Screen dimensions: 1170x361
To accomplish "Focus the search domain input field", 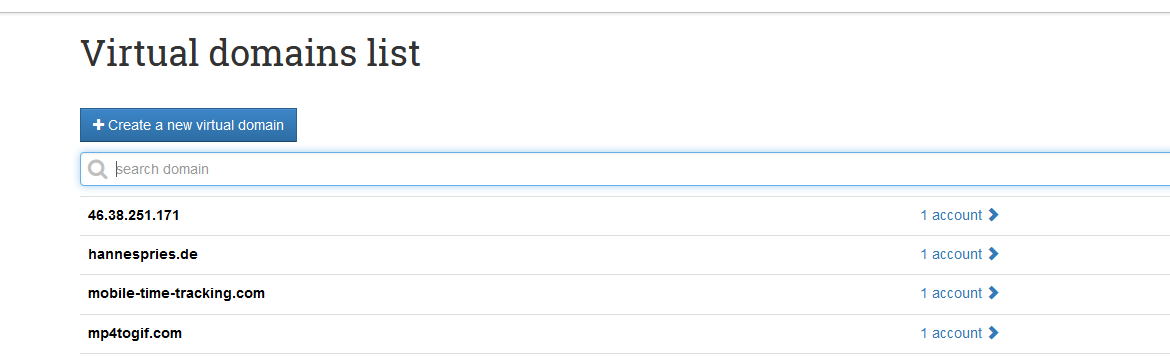I will point(625,169).
